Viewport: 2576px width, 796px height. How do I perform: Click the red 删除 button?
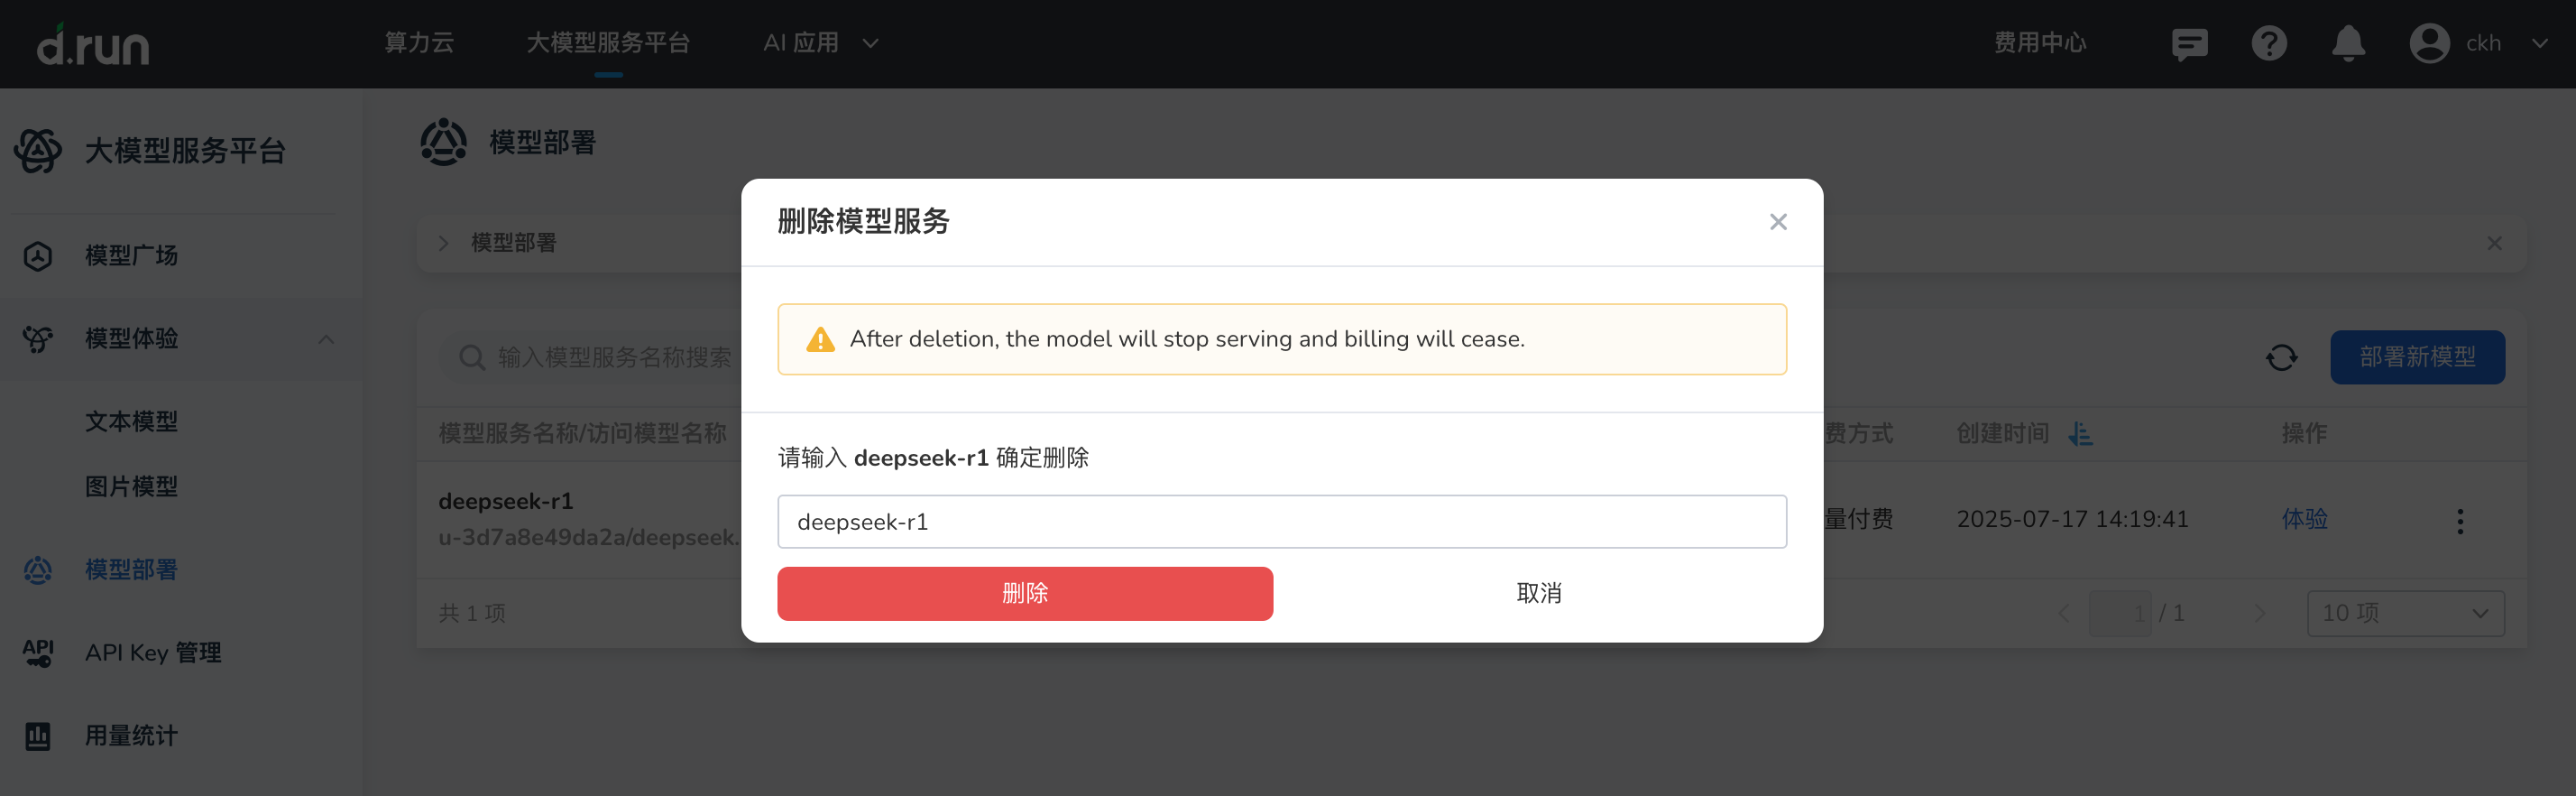(1025, 593)
